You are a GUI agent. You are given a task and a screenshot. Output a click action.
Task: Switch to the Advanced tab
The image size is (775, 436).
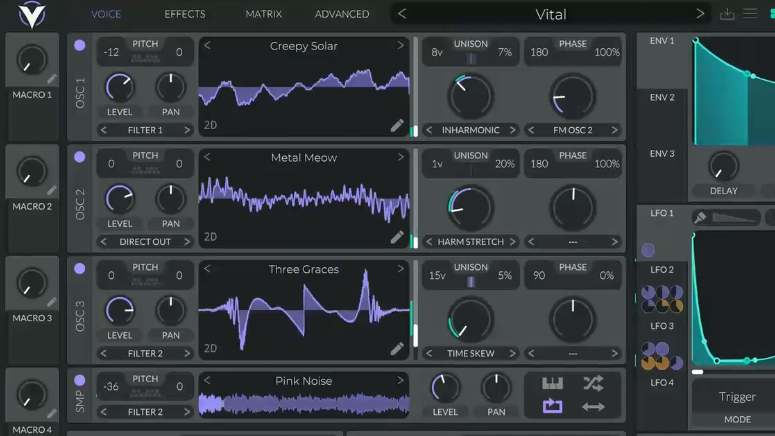point(342,14)
